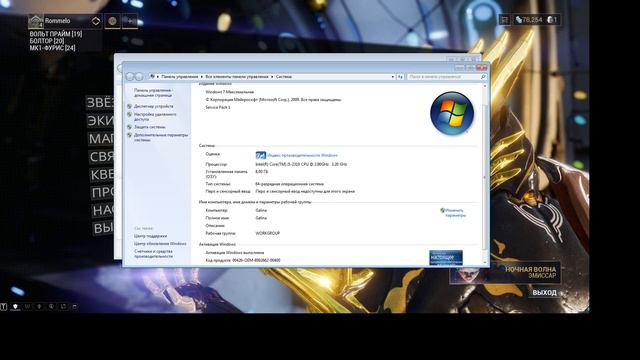Click the credits counter 78,254 in Warframe
Viewport: 640px width, 360px height.
(529, 20)
